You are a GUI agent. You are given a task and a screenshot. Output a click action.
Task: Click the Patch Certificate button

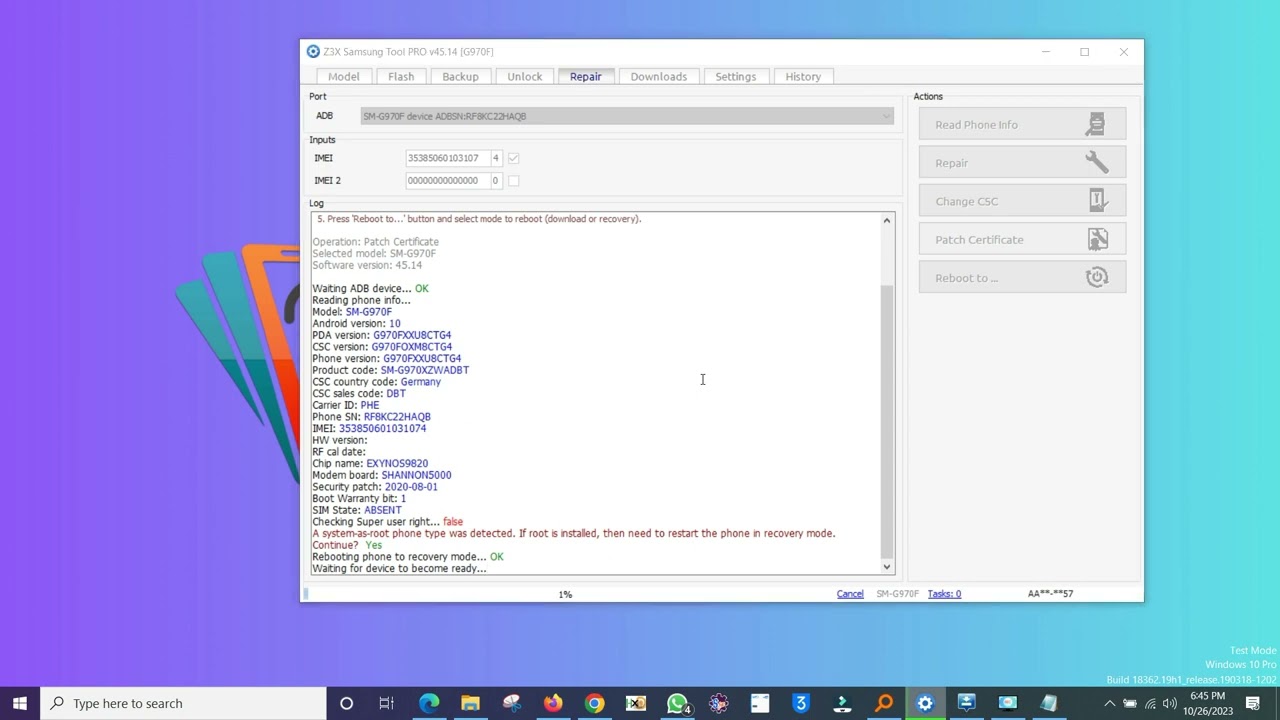click(x=1022, y=240)
